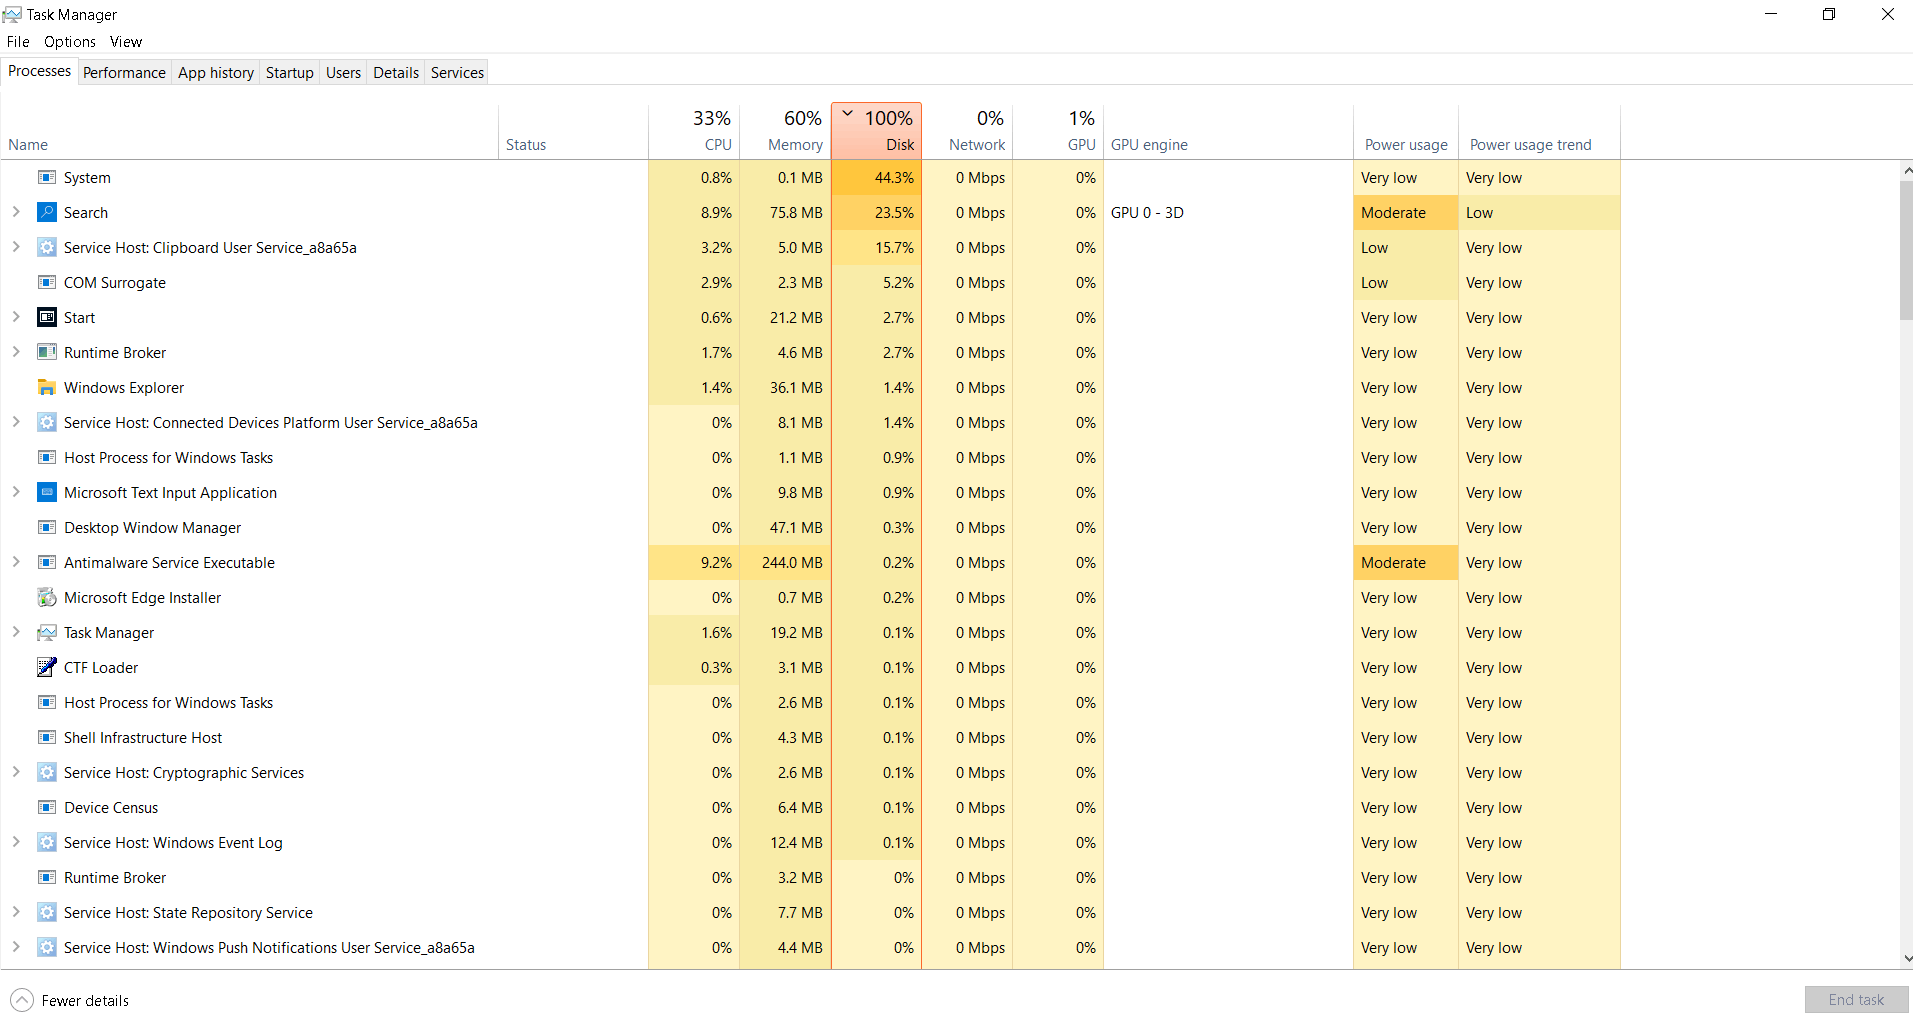1913x1021 pixels.
Task: Switch to the Performance tab
Action: click(x=124, y=72)
